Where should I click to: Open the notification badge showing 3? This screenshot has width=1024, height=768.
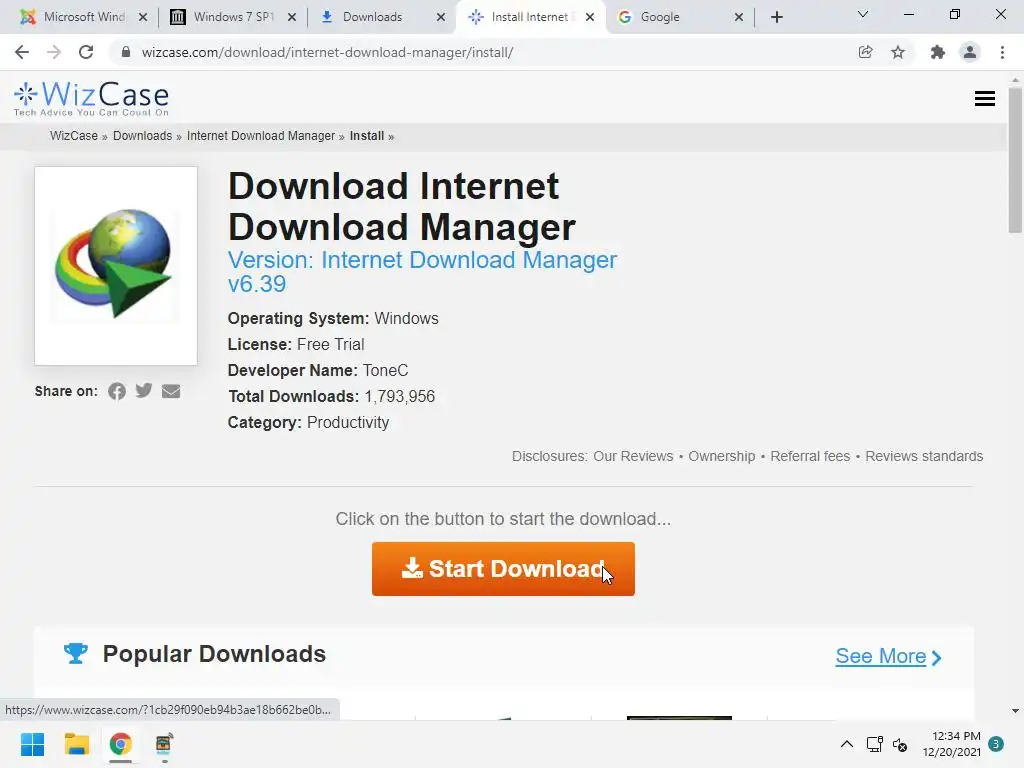point(996,744)
